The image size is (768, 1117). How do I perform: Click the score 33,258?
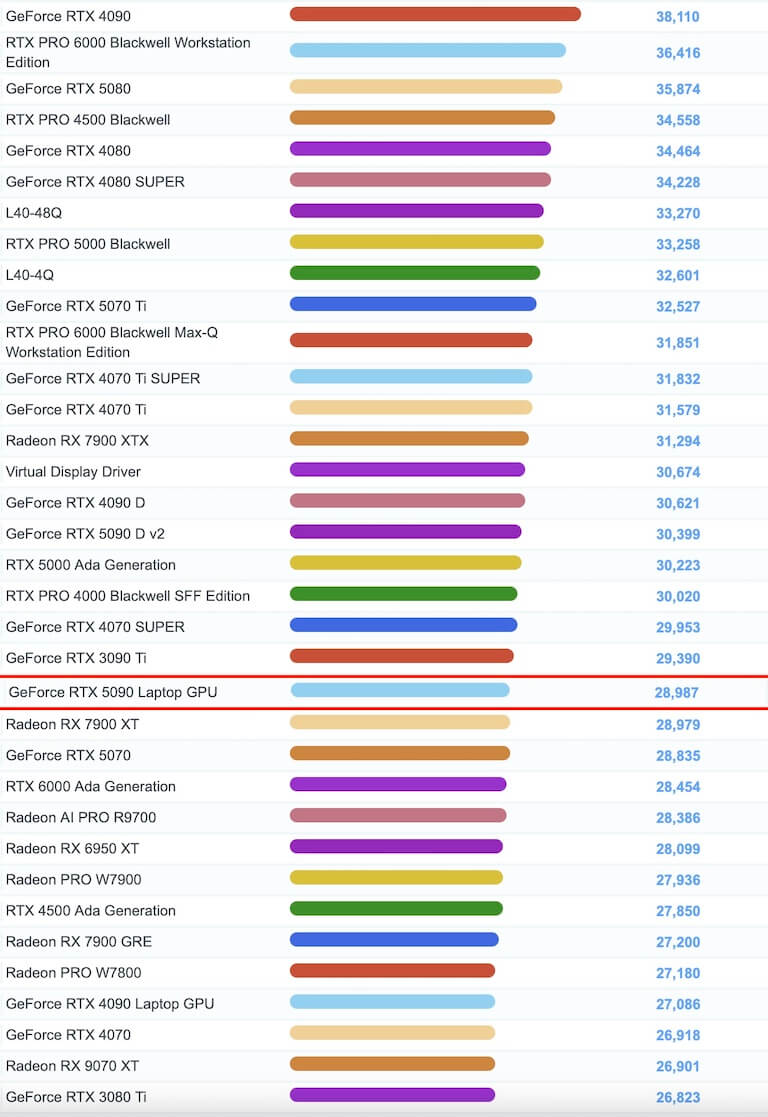678,244
